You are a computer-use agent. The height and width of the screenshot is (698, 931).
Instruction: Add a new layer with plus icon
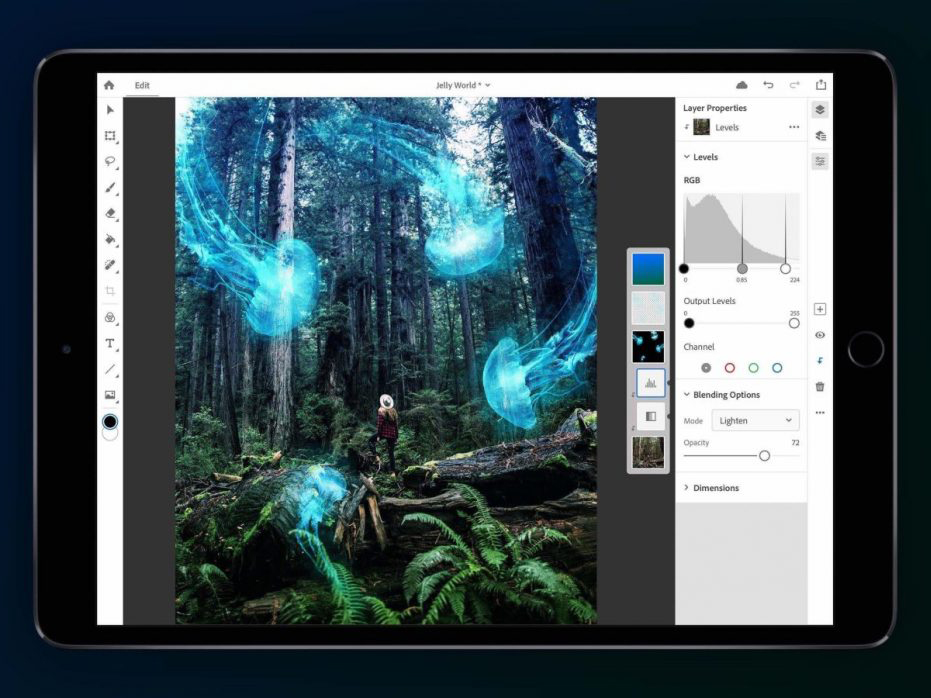click(820, 309)
